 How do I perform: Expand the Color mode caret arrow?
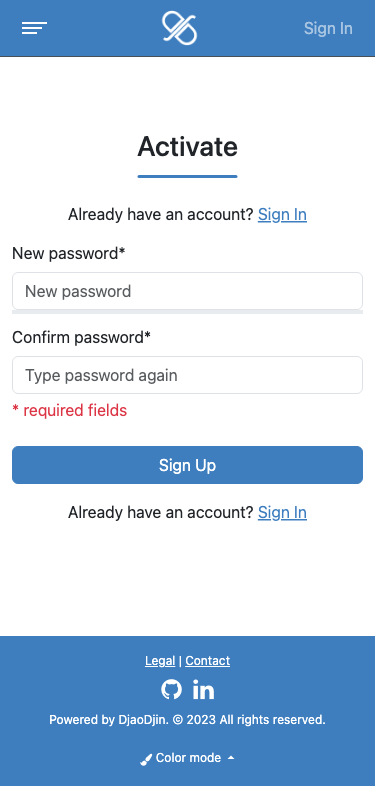pyautogui.click(x=231, y=758)
